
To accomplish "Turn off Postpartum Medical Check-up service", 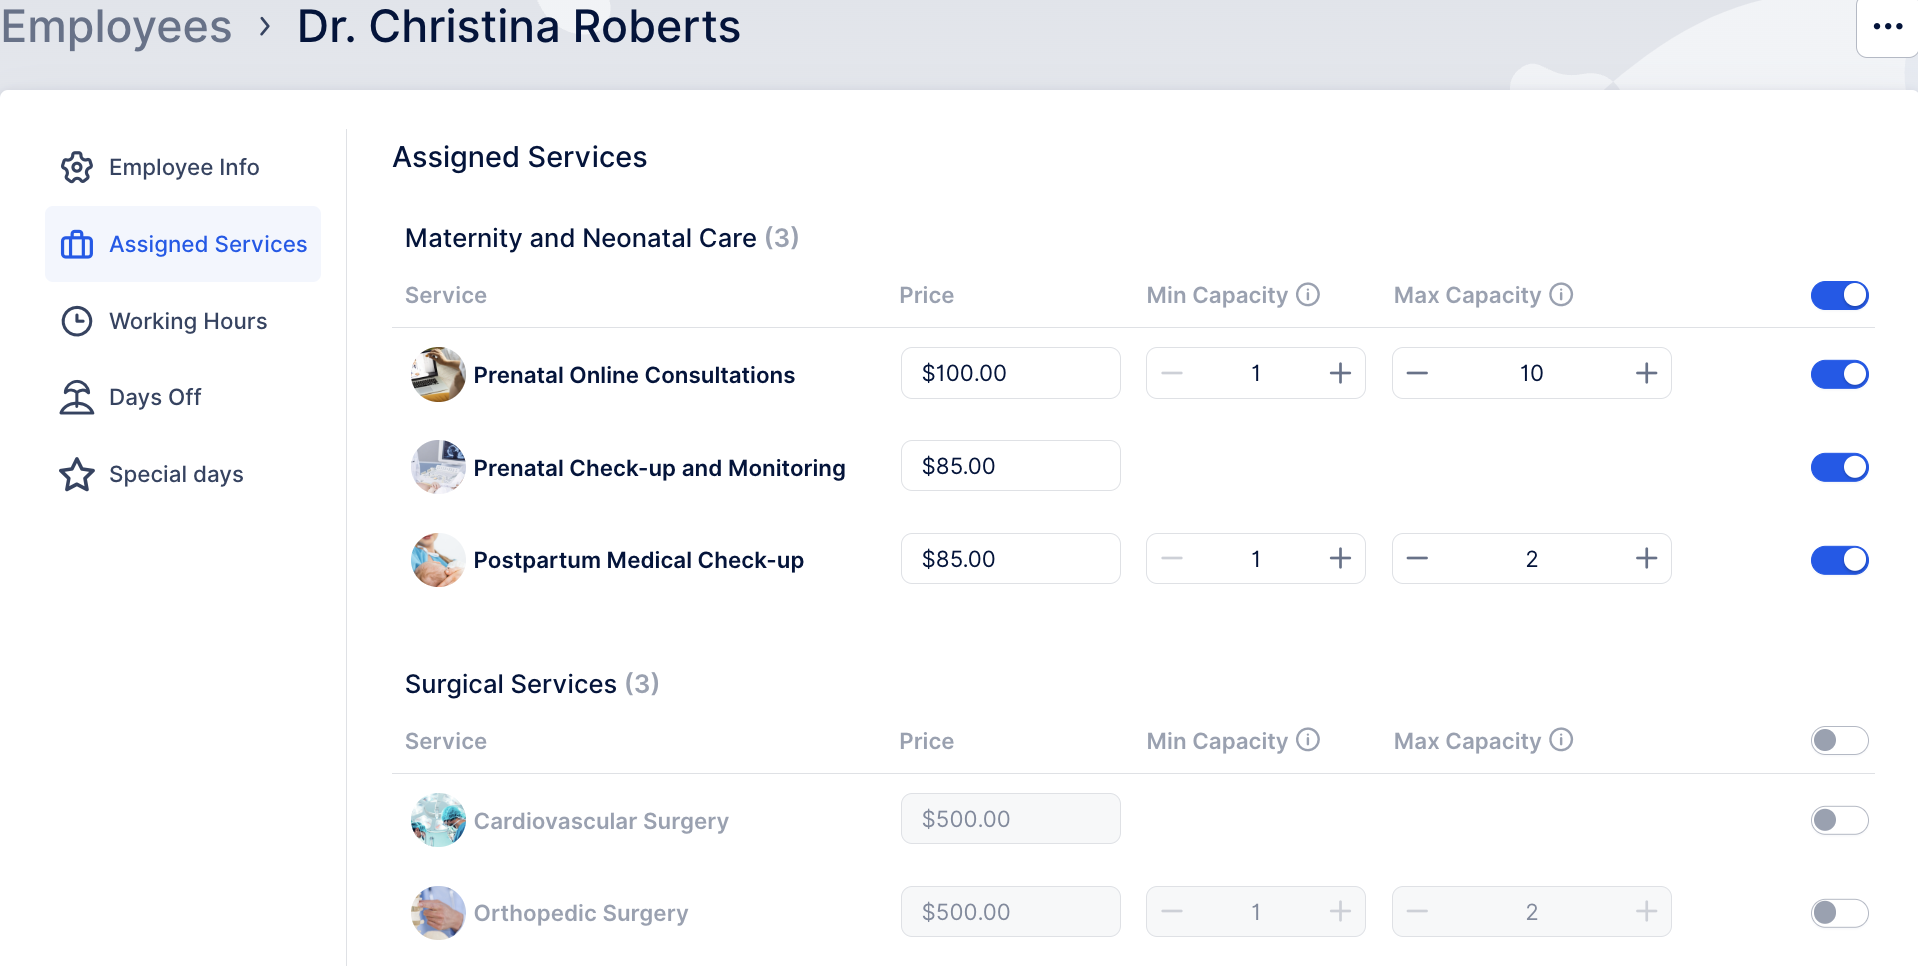I will tap(1839, 560).
